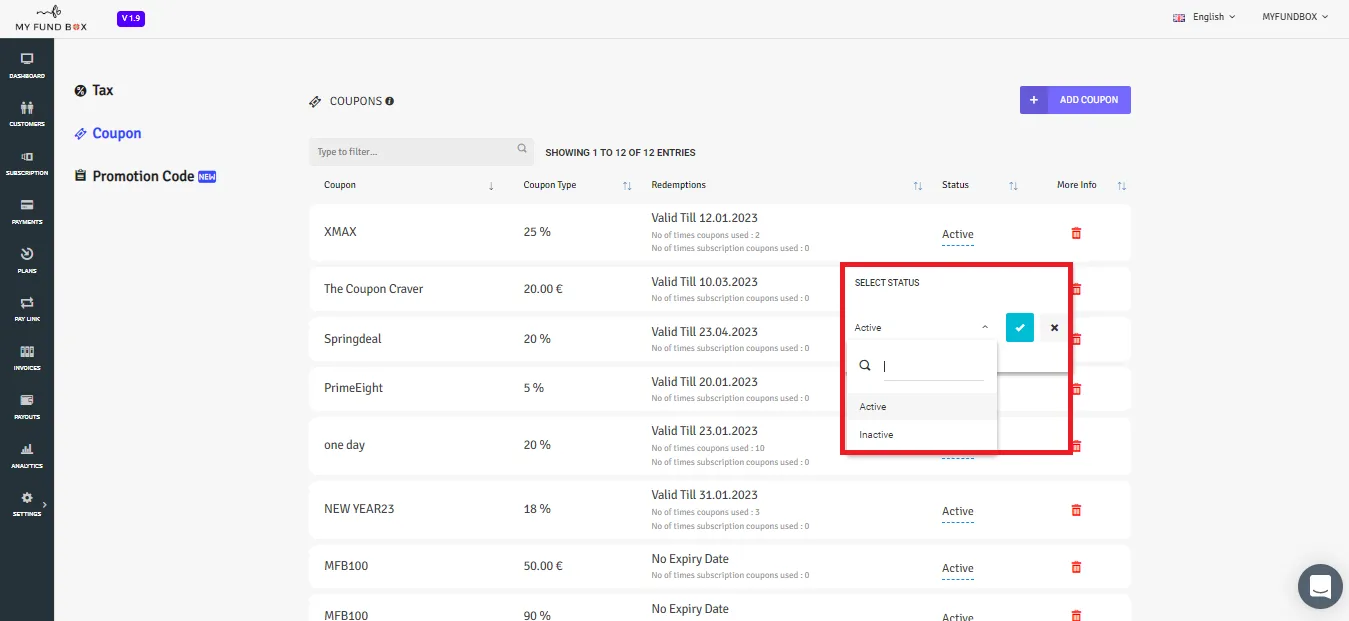Confirm status with the checkmark button
The image size is (1349, 621).
pyautogui.click(x=1019, y=327)
